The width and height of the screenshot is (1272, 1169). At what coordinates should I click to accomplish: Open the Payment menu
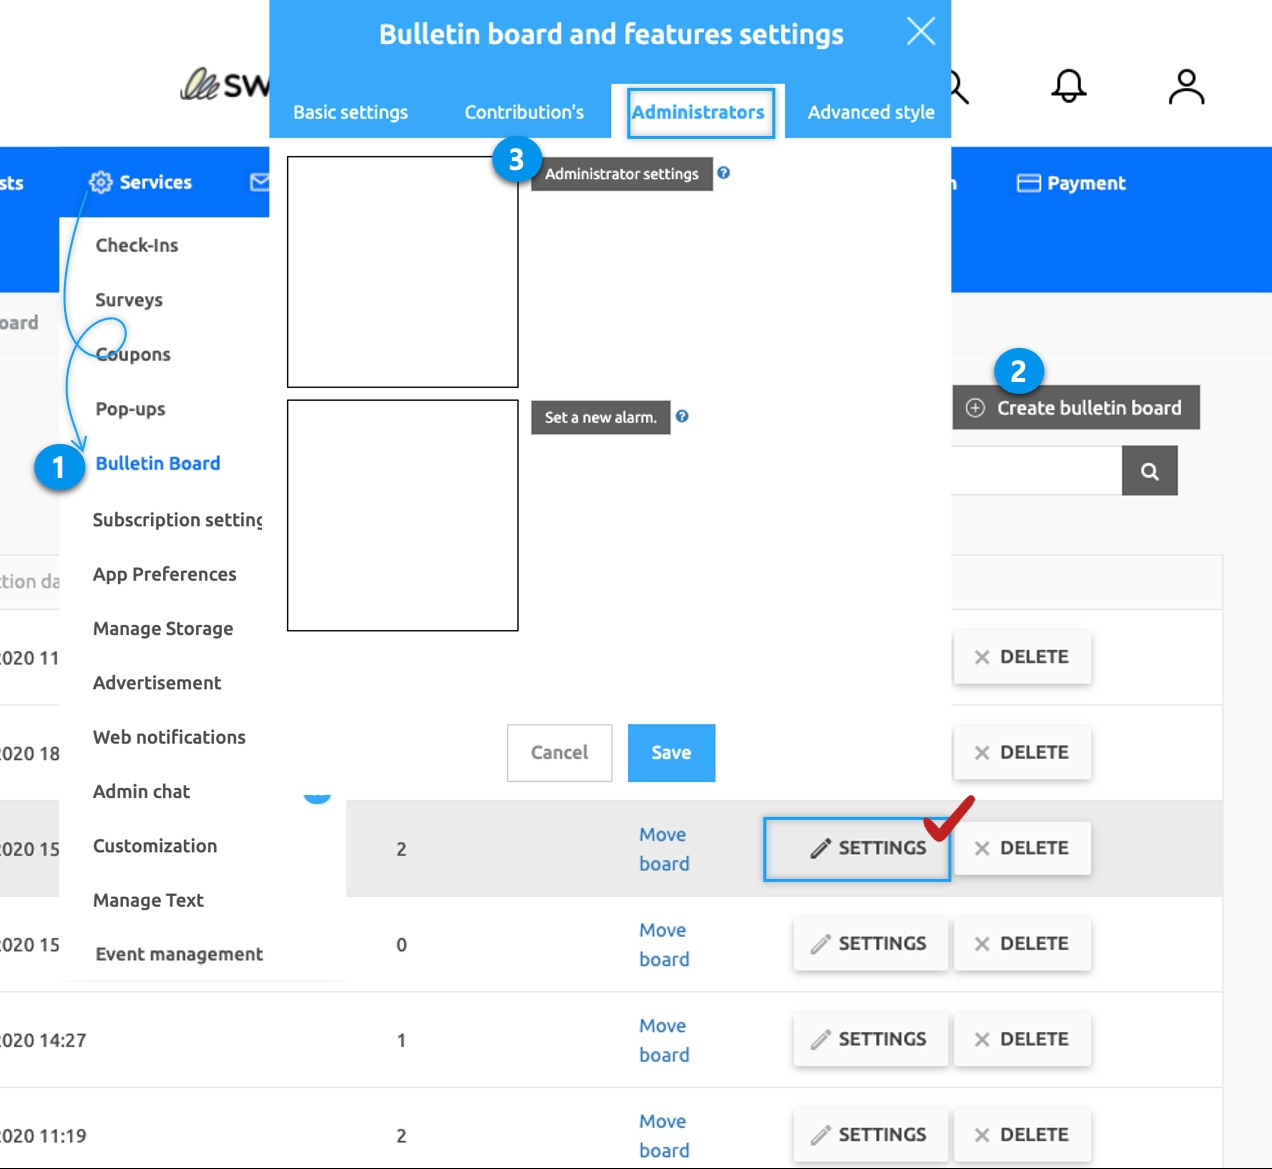coord(1071,183)
